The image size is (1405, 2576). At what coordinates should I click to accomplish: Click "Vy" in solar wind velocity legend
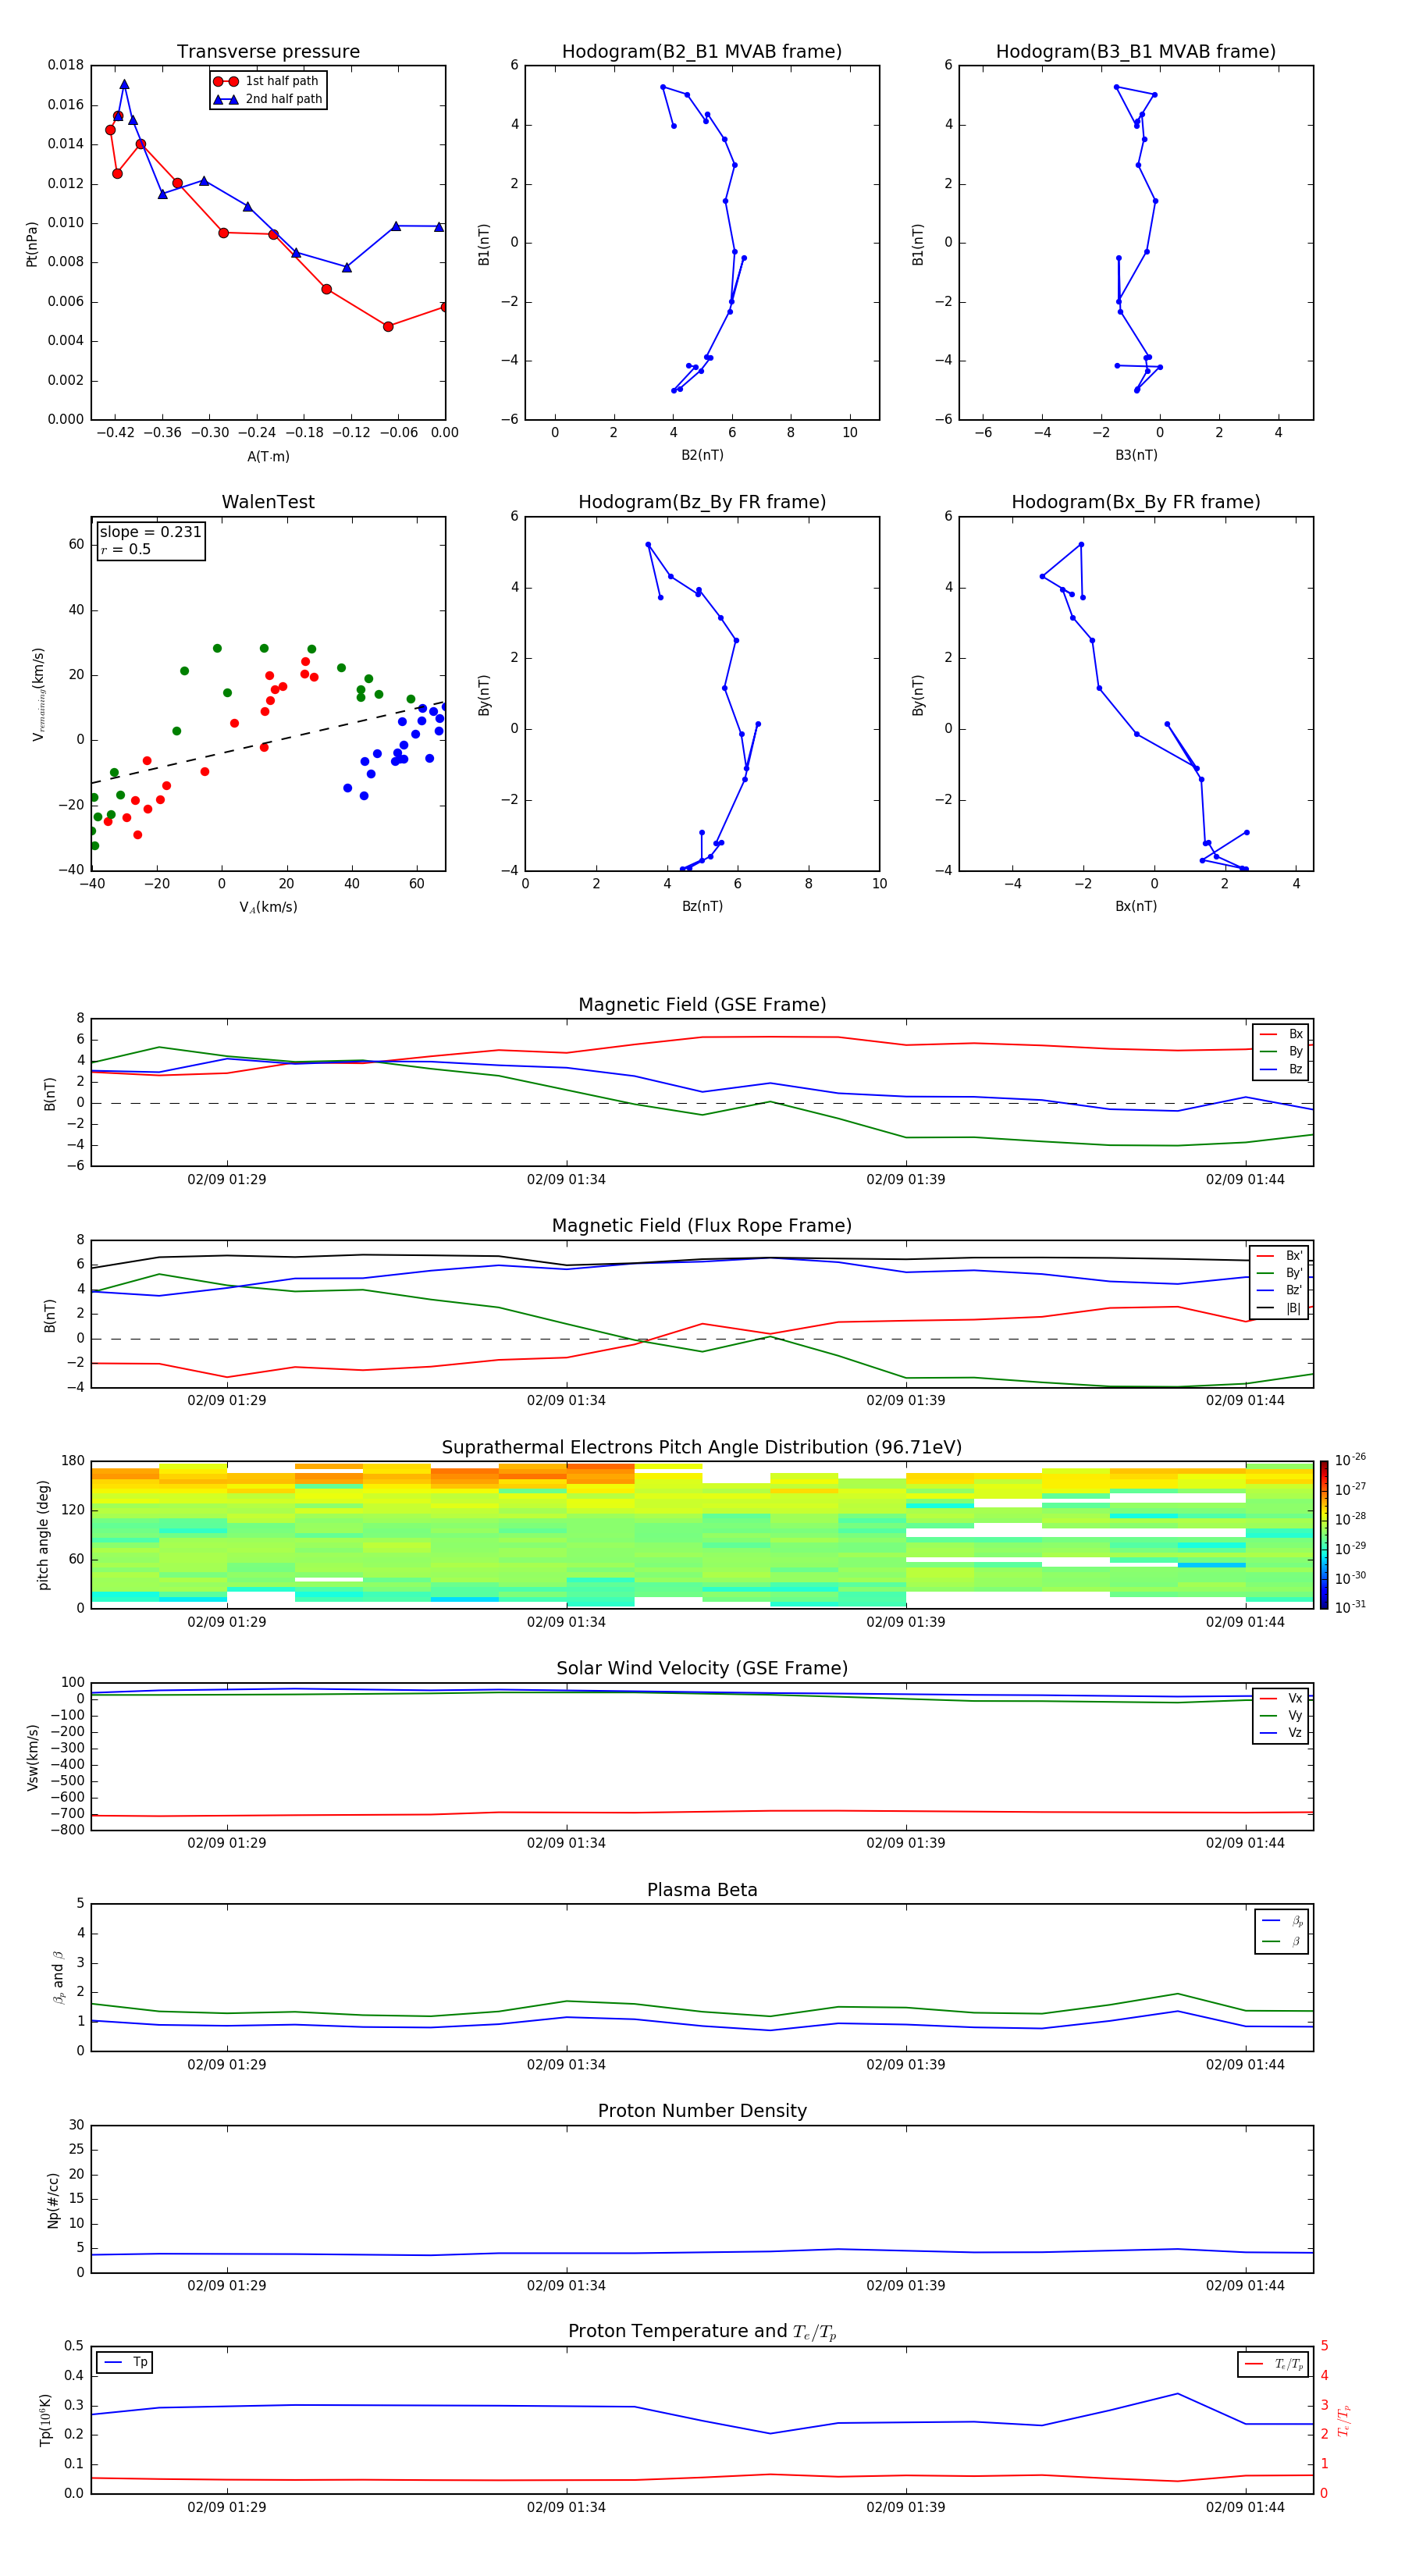[1295, 1716]
